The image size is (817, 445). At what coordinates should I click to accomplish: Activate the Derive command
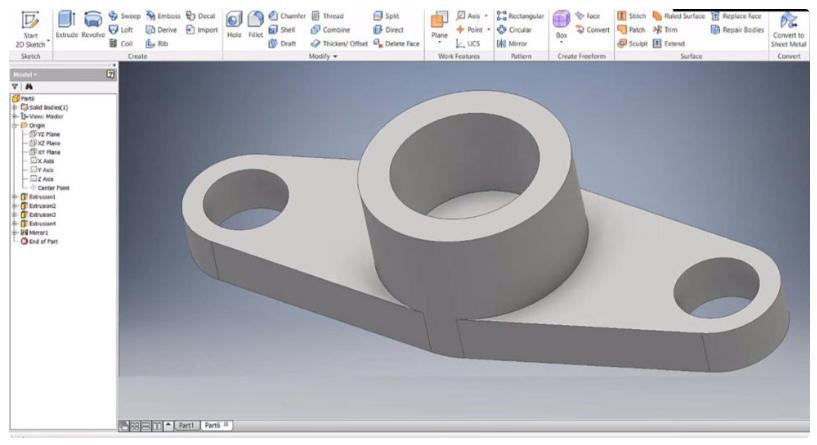[162, 30]
